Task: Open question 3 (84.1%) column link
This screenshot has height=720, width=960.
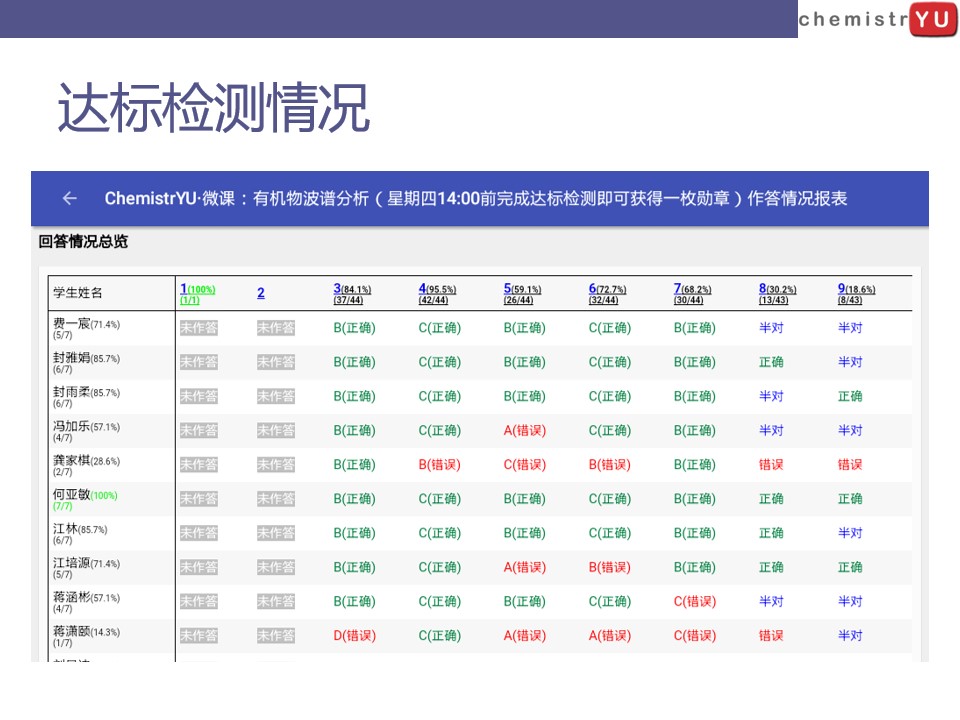Action: [x=352, y=293]
